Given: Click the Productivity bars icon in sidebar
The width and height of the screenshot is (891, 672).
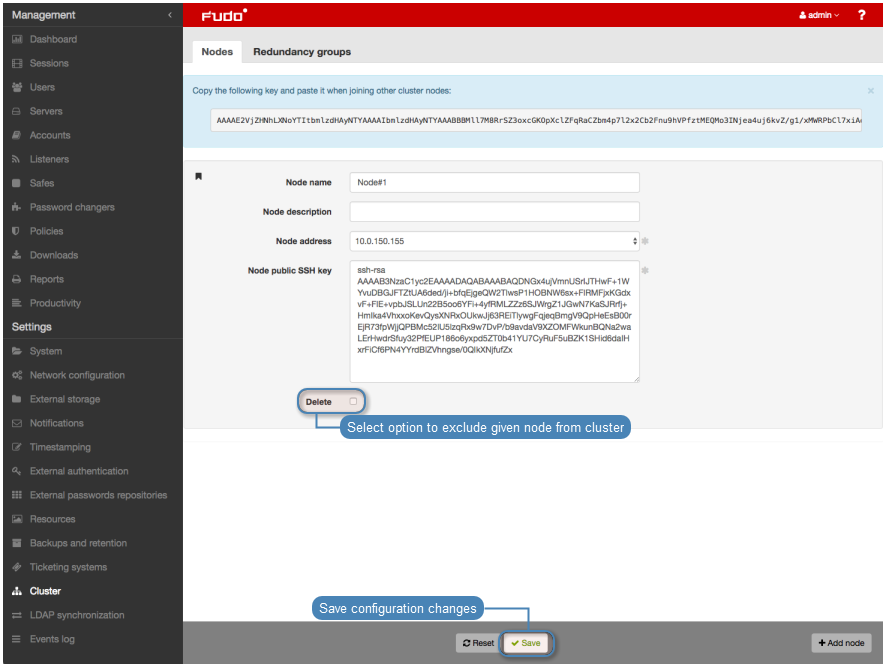Looking at the screenshot, I should pos(16,303).
